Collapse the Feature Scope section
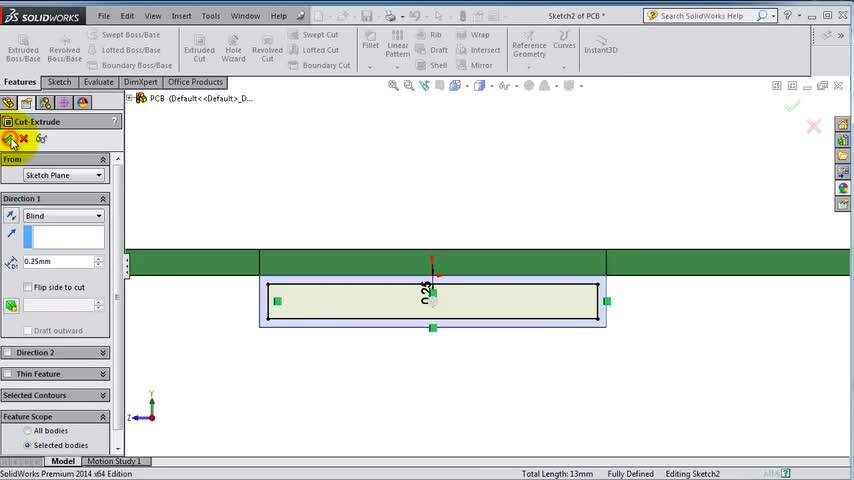 click(x=103, y=417)
